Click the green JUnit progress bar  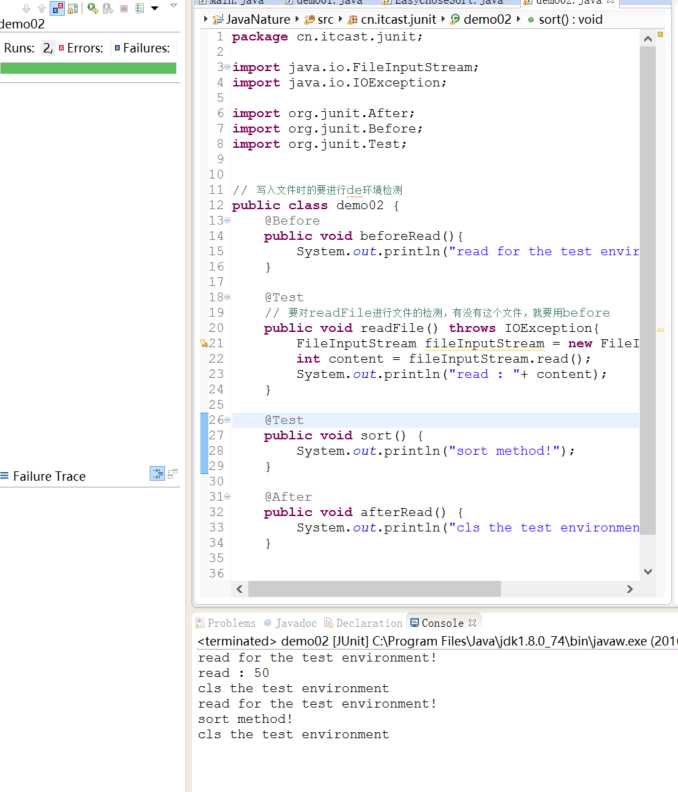pos(88,68)
